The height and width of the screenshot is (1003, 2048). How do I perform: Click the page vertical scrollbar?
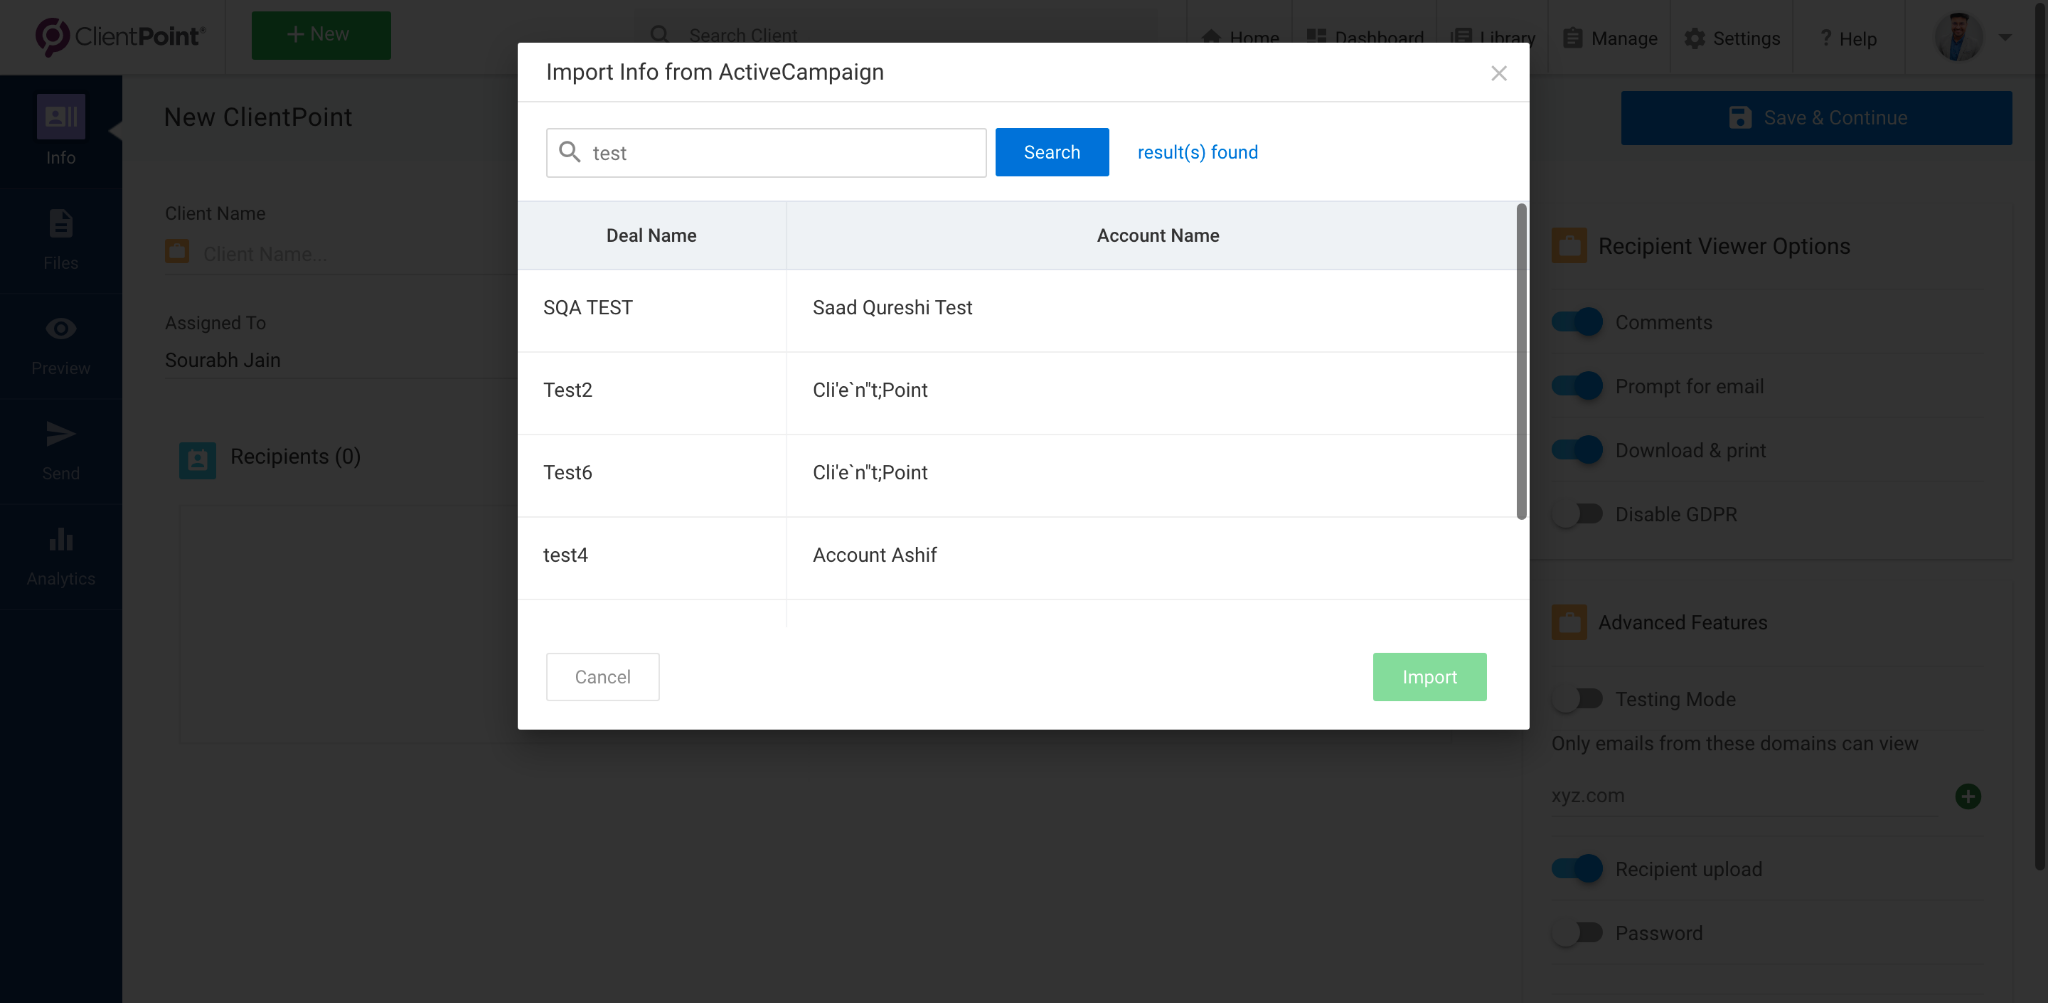point(2040,437)
